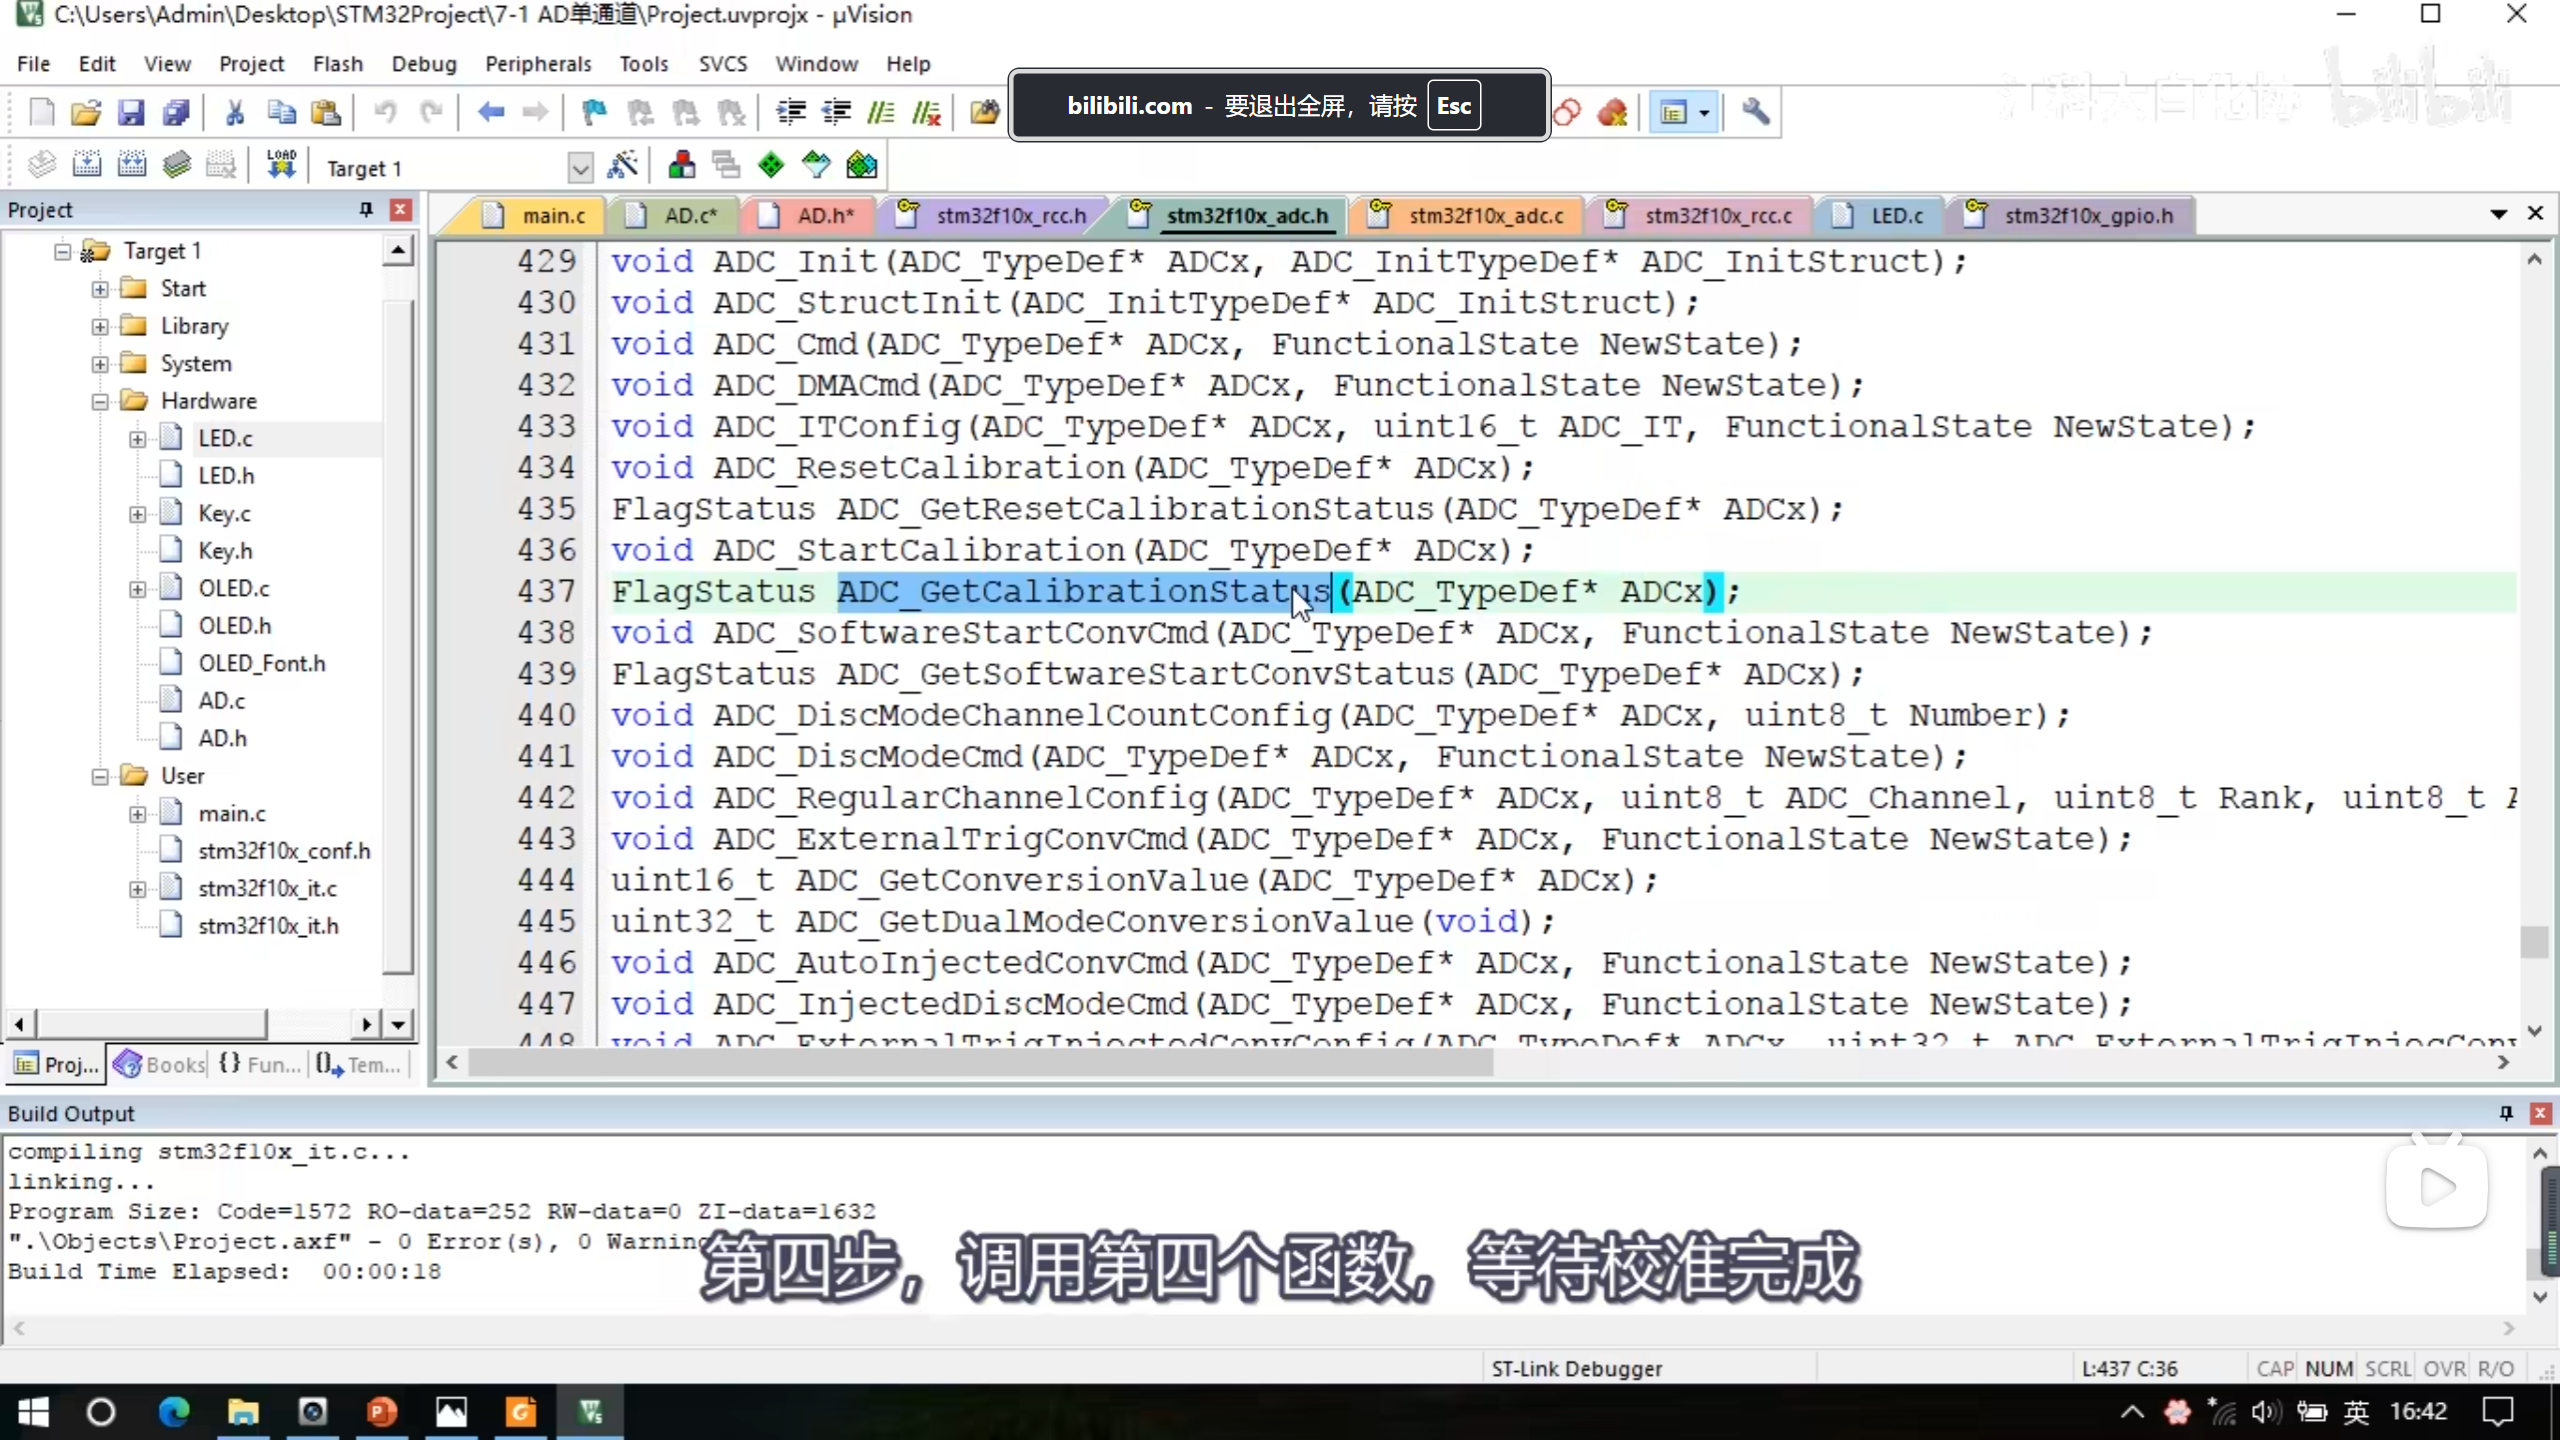Click Options for Target magic wand icon
The height and width of the screenshot is (1440, 2560).
pos(622,165)
